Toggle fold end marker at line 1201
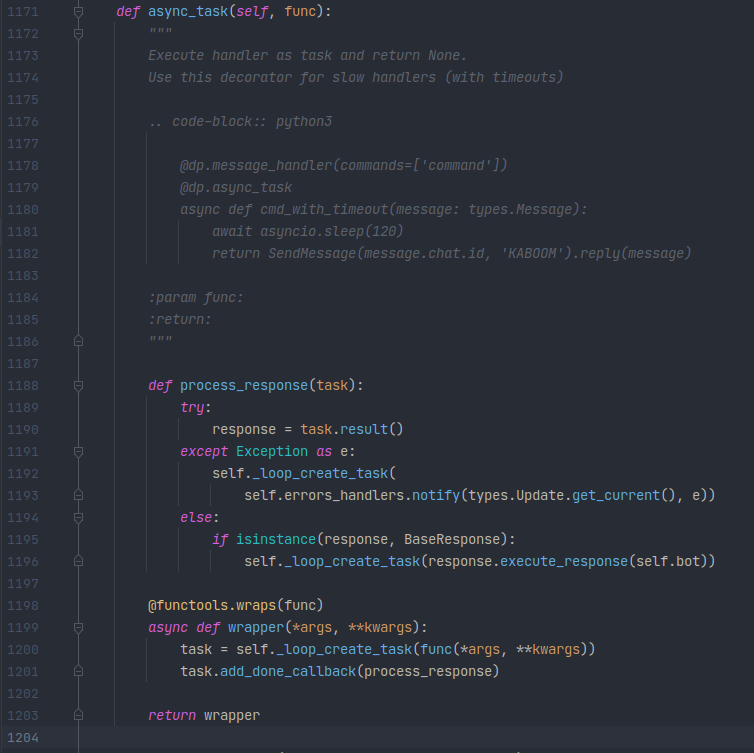The height and width of the screenshot is (753, 754). click(78, 671)
